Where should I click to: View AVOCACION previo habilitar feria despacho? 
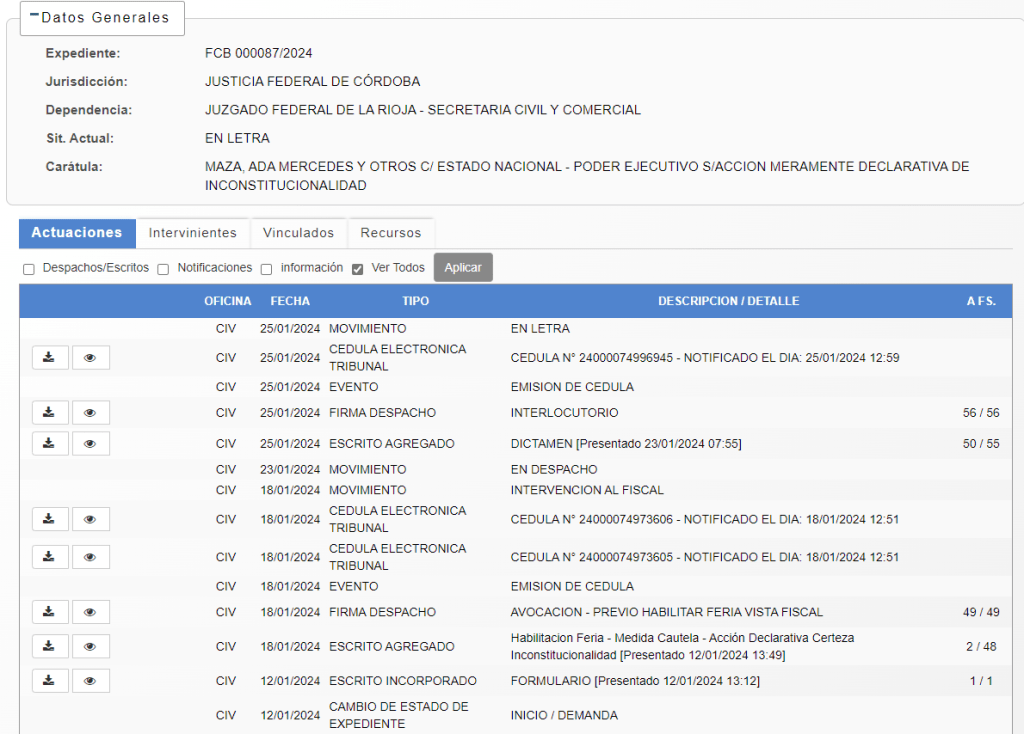91,612
